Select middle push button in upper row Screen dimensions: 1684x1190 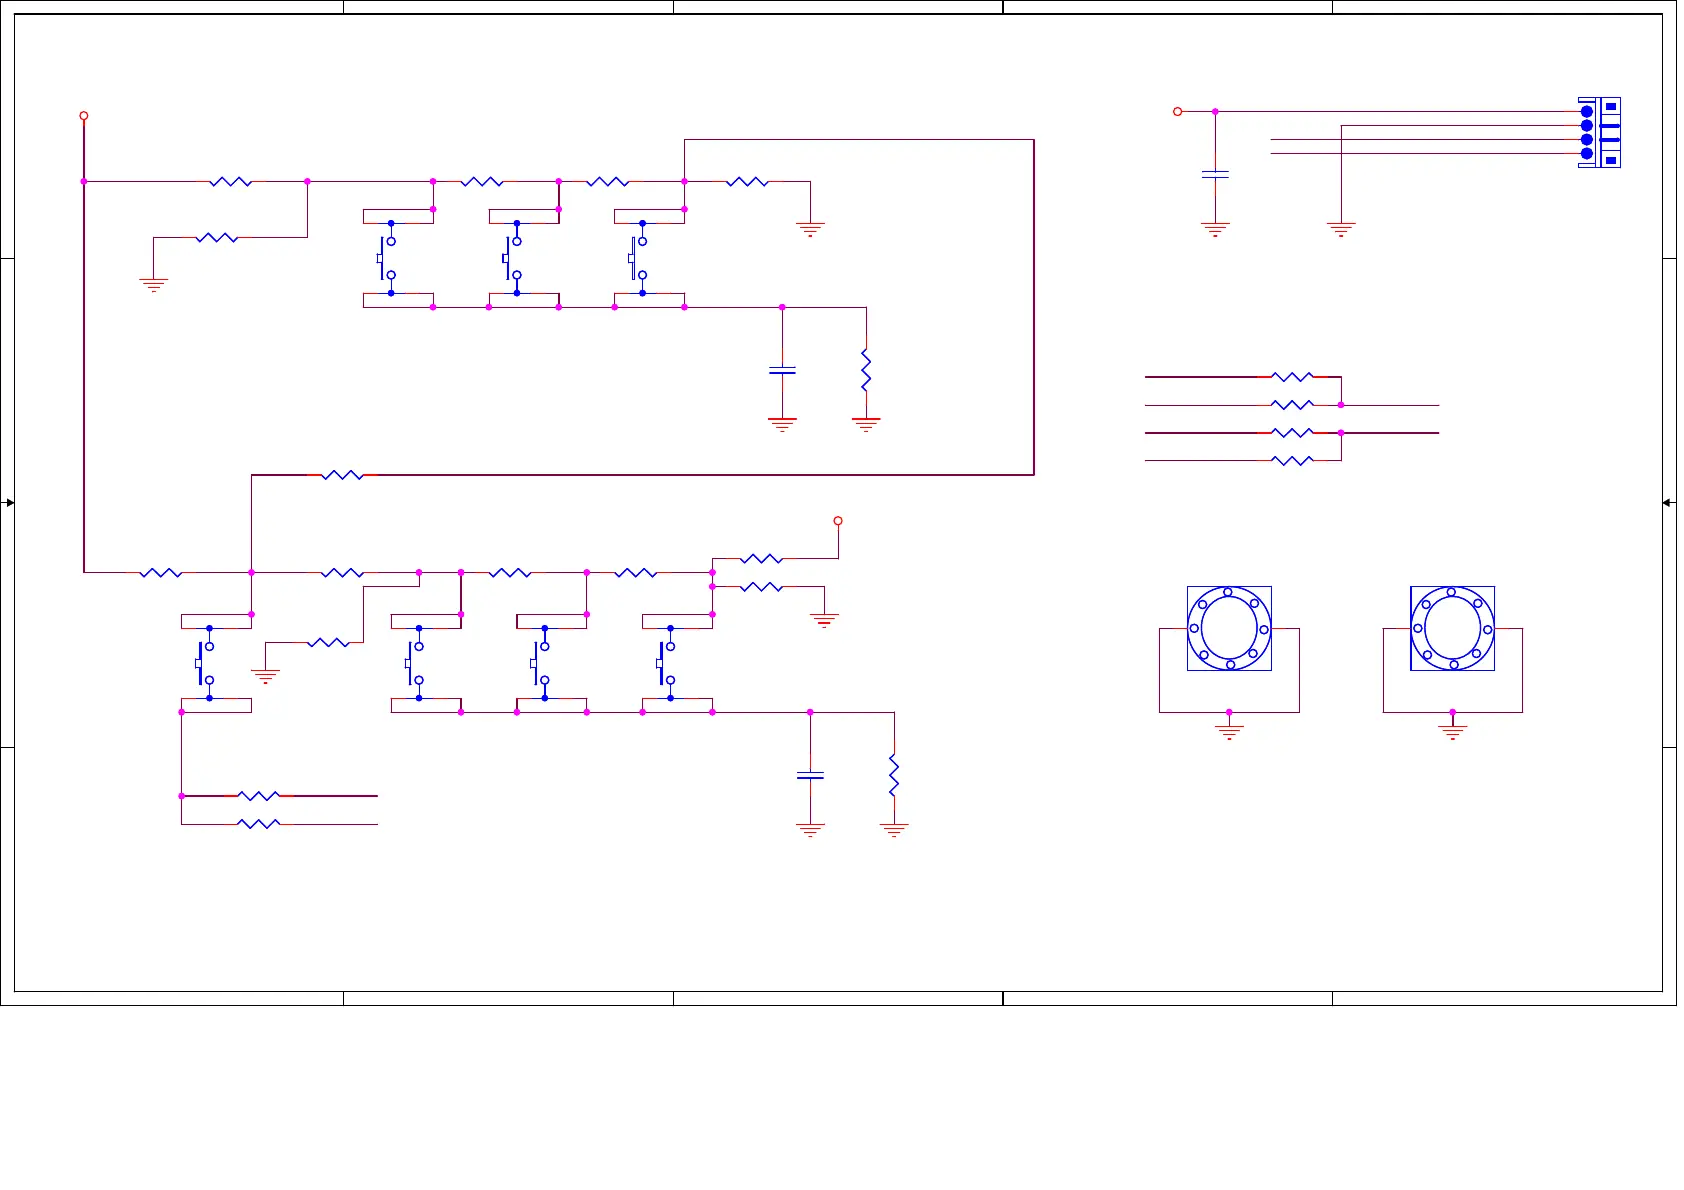(513, 258)
